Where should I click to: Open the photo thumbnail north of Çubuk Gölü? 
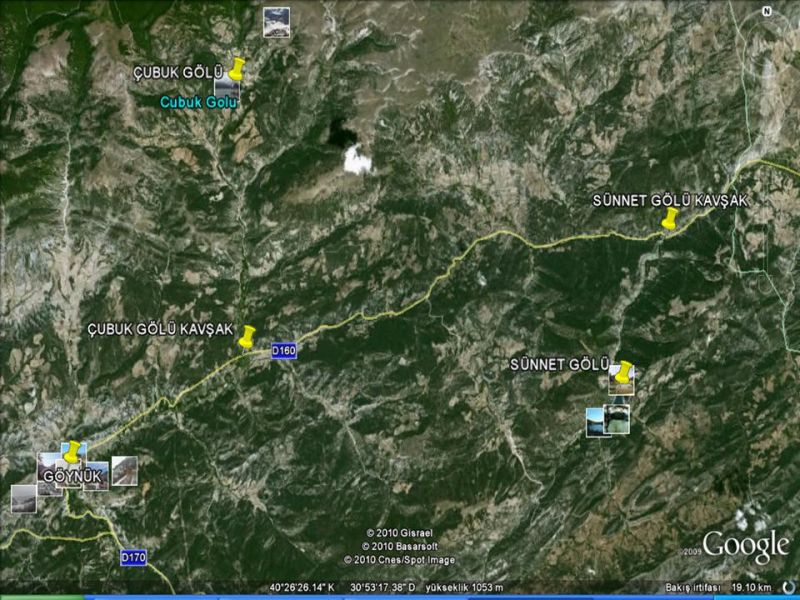277,22
